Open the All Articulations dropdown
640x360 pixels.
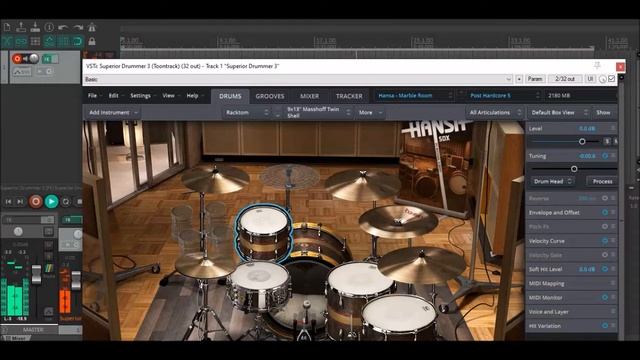pos(495,113)
